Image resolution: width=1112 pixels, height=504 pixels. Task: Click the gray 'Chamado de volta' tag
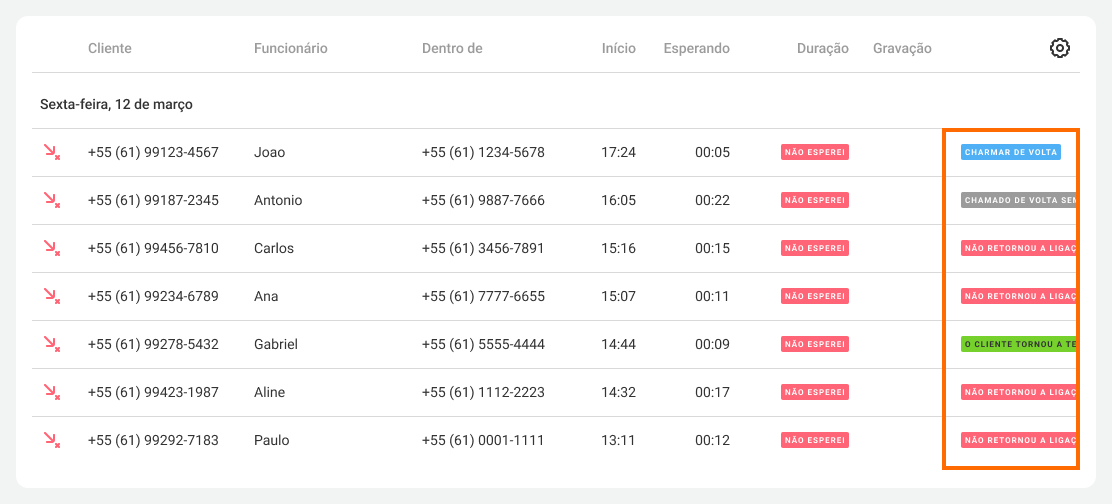click(x=1018, y=200)
